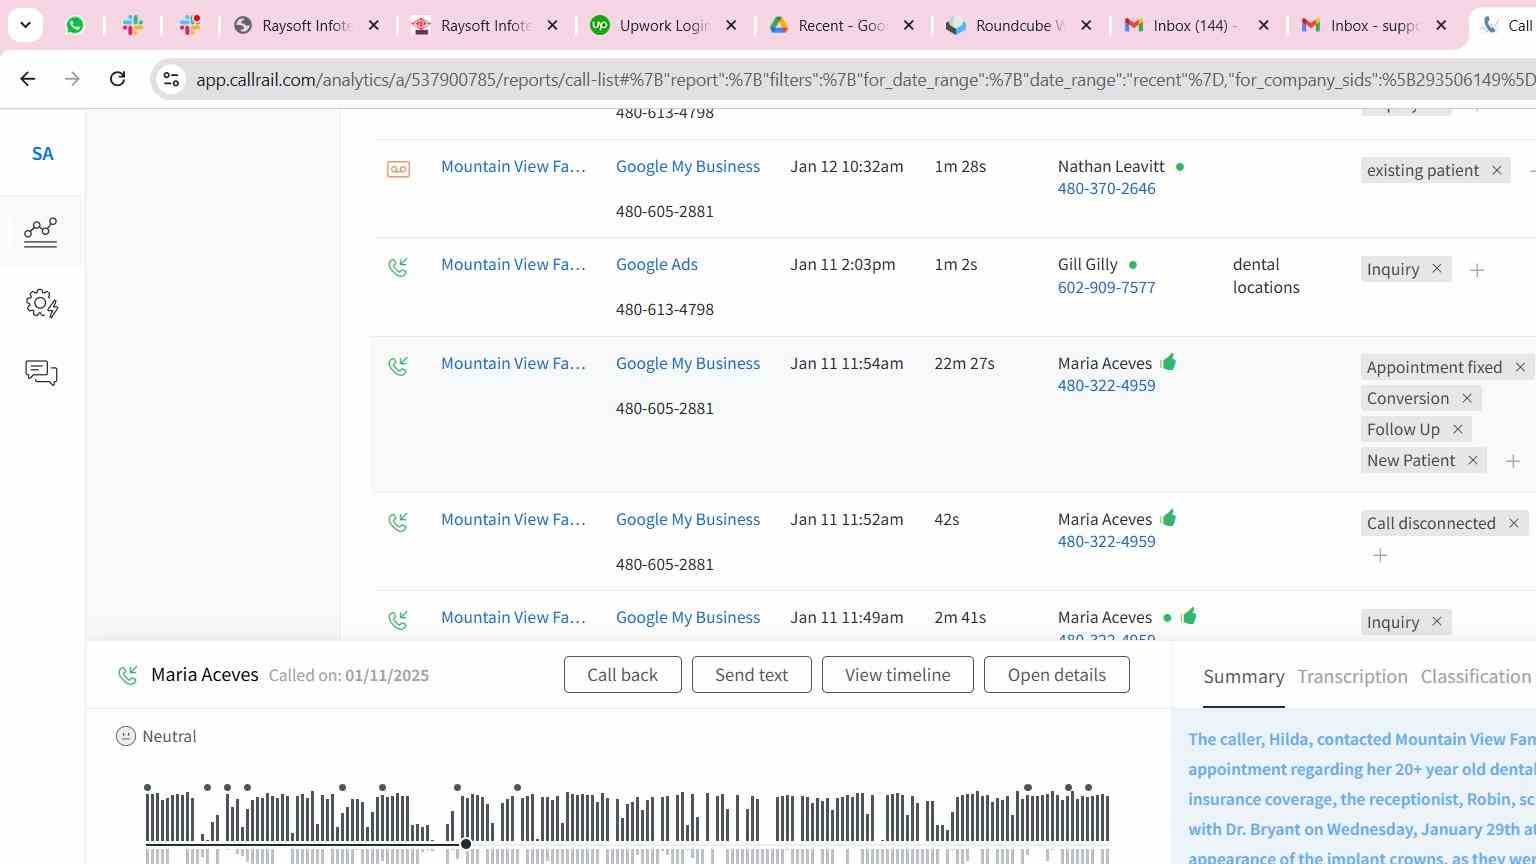This screenshot has width=1536, height=864.
Task: Remove the New Patient tag
Action: (x=1473, y=460)
